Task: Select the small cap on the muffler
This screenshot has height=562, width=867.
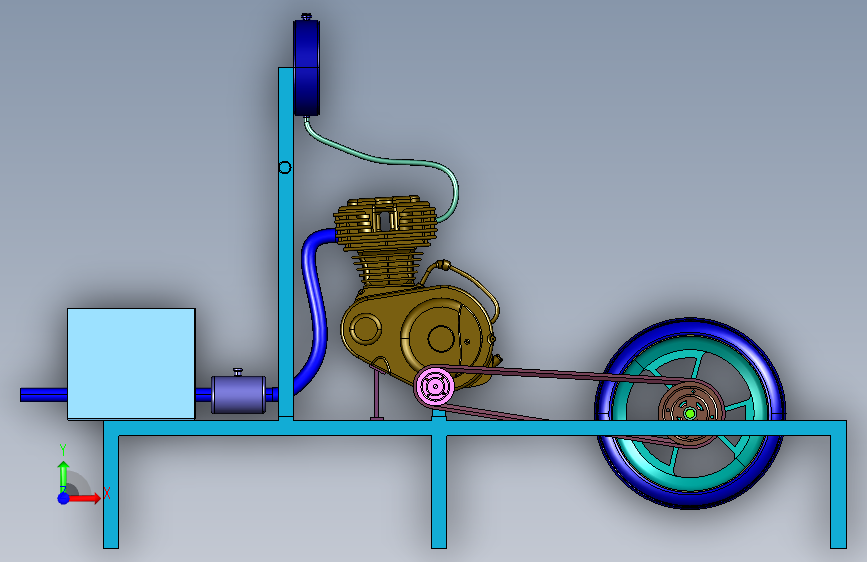Action: click(x=238, y=372)
